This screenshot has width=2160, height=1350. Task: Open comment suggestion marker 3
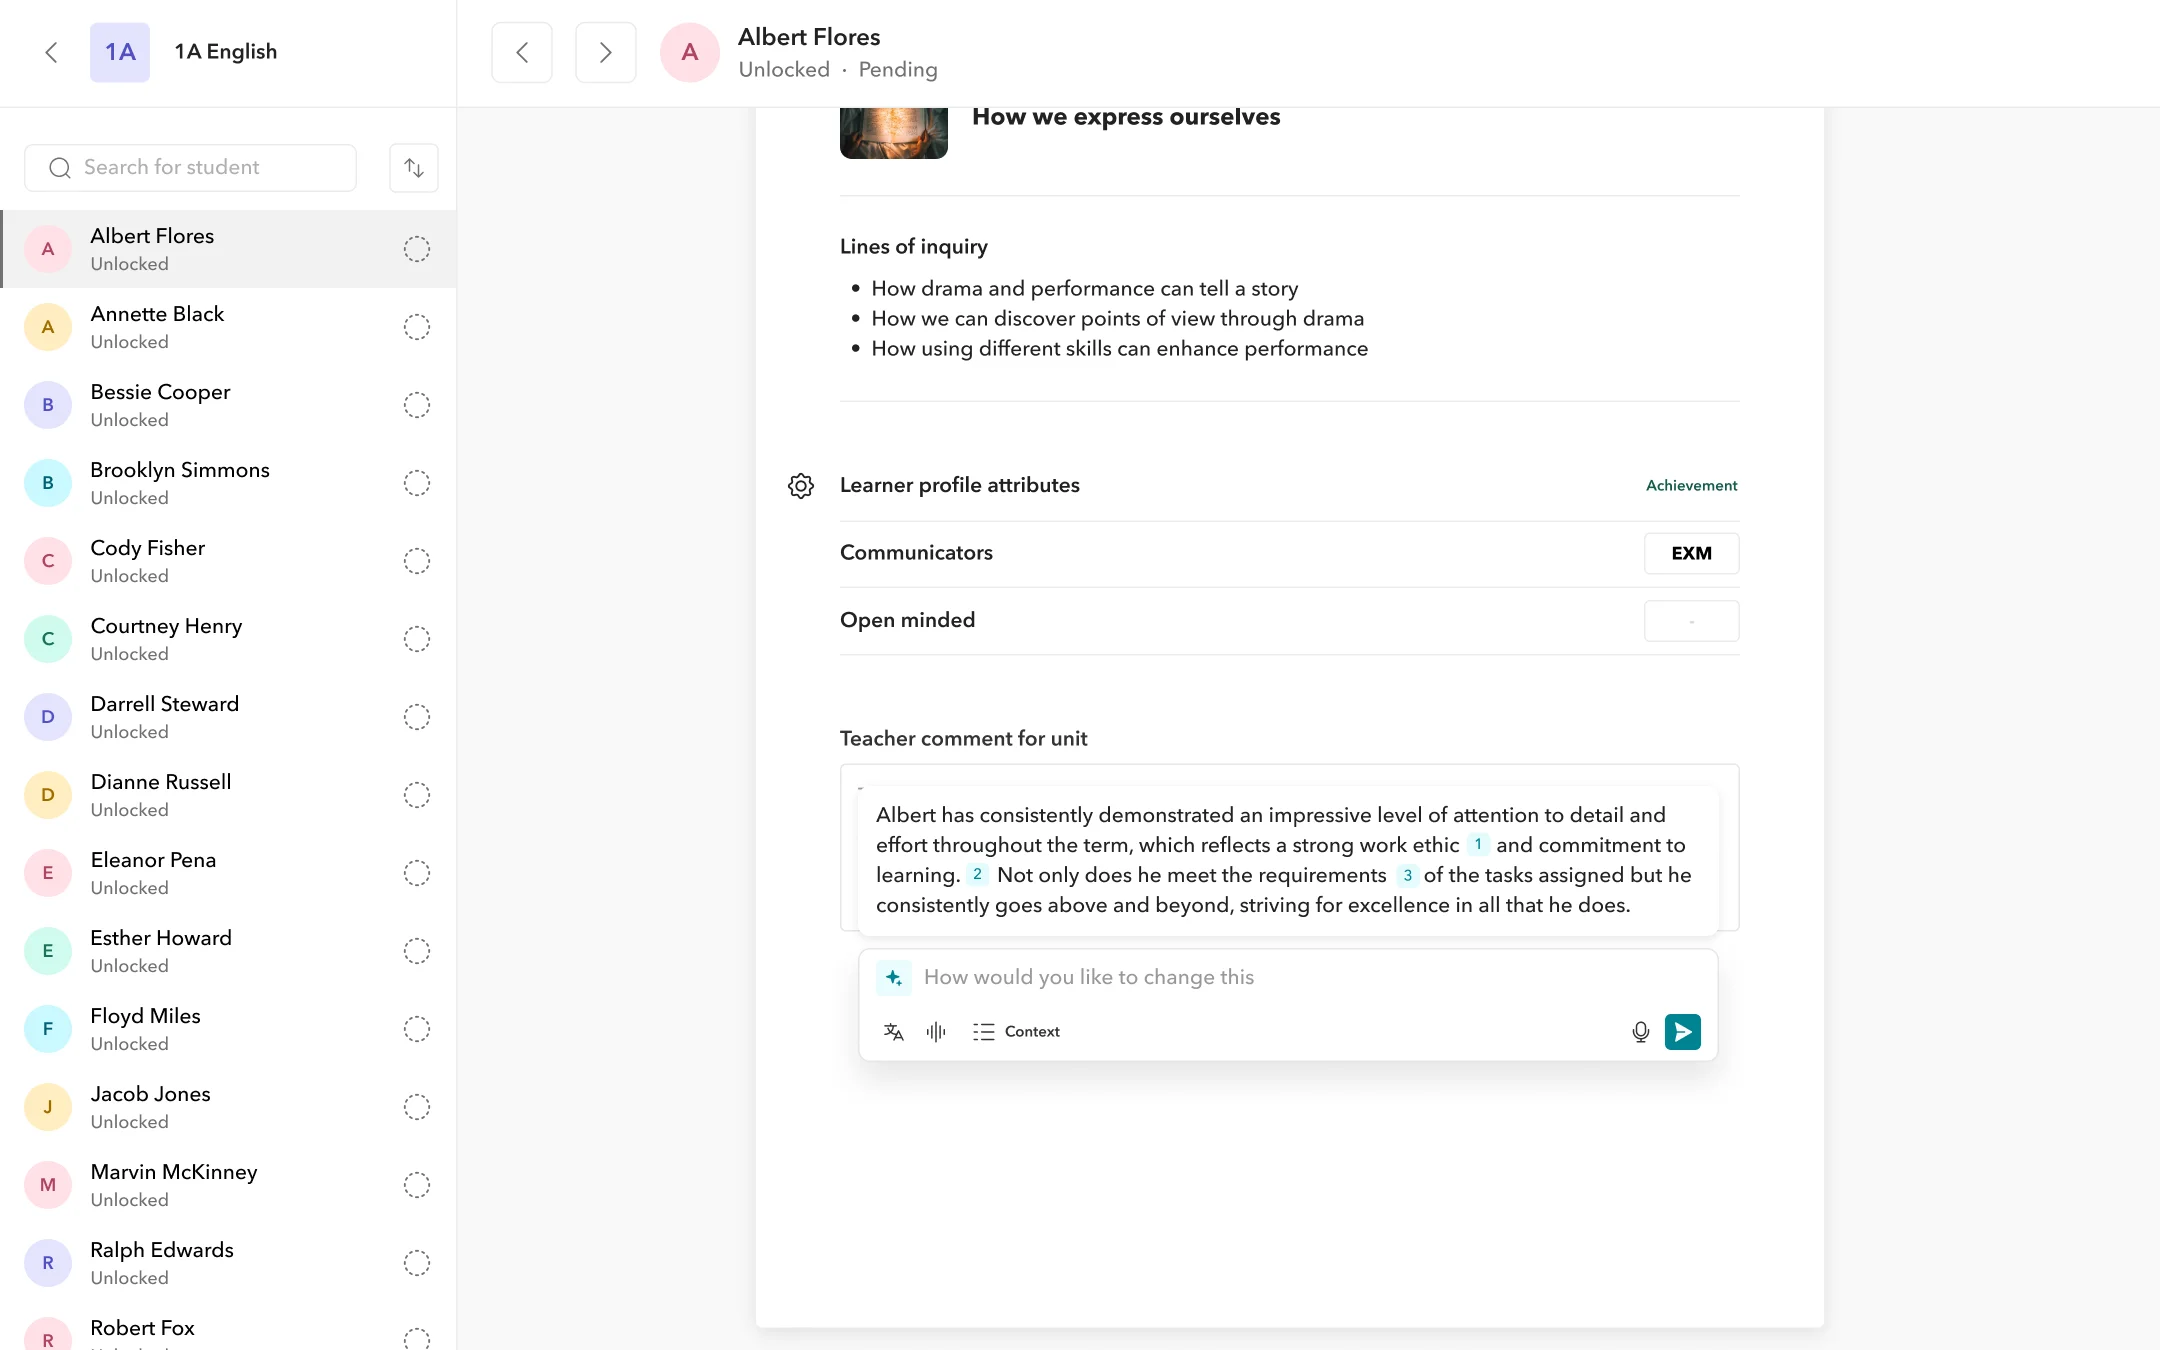click(1407, 876)
